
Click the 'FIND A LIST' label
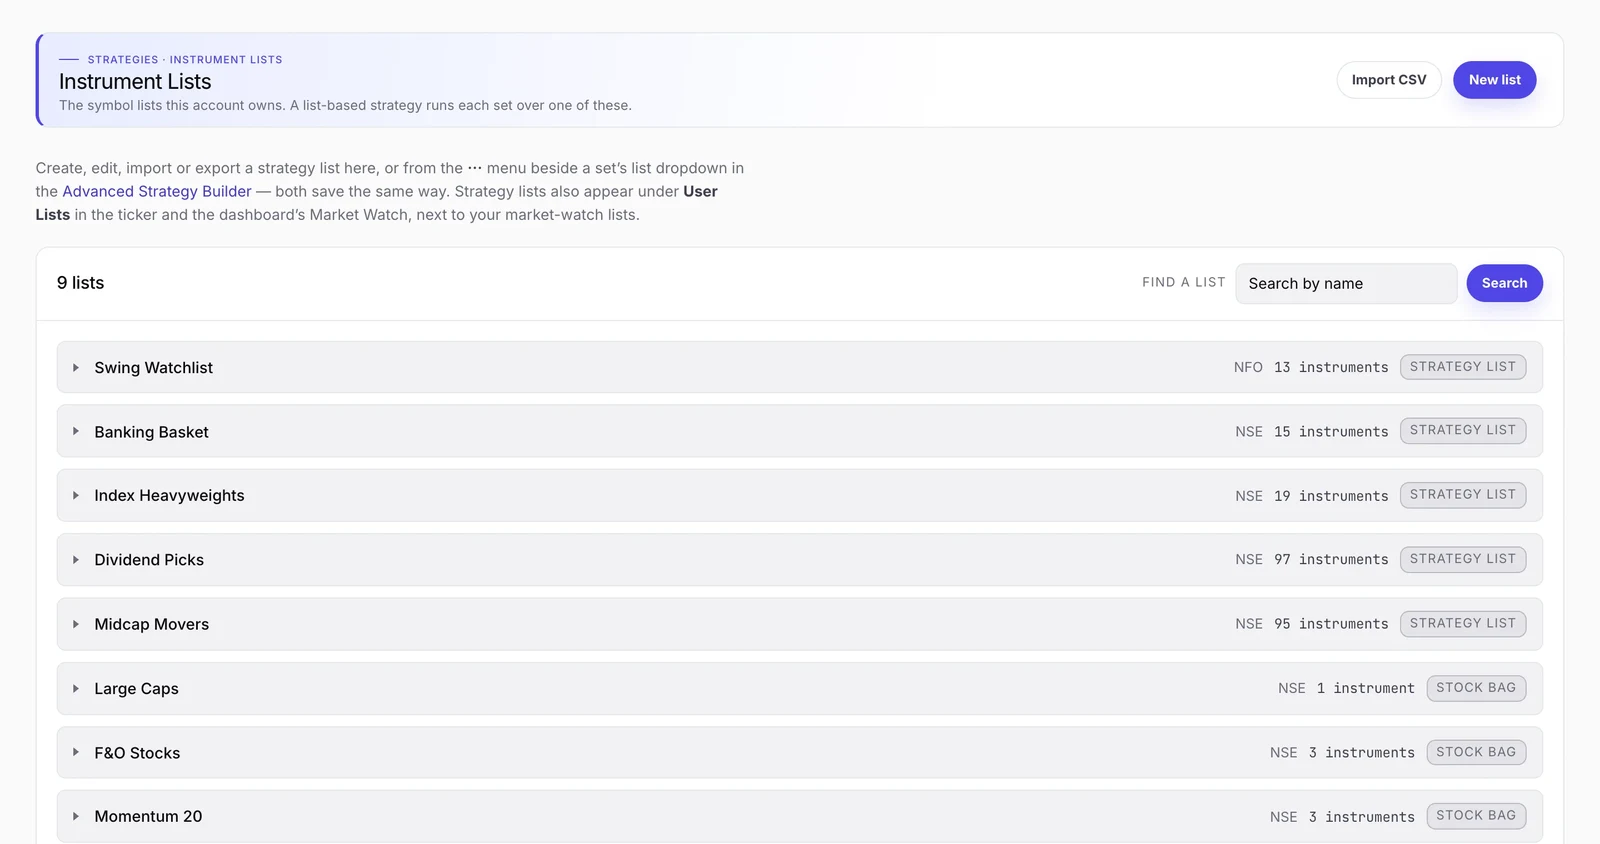click(1184, 283)
